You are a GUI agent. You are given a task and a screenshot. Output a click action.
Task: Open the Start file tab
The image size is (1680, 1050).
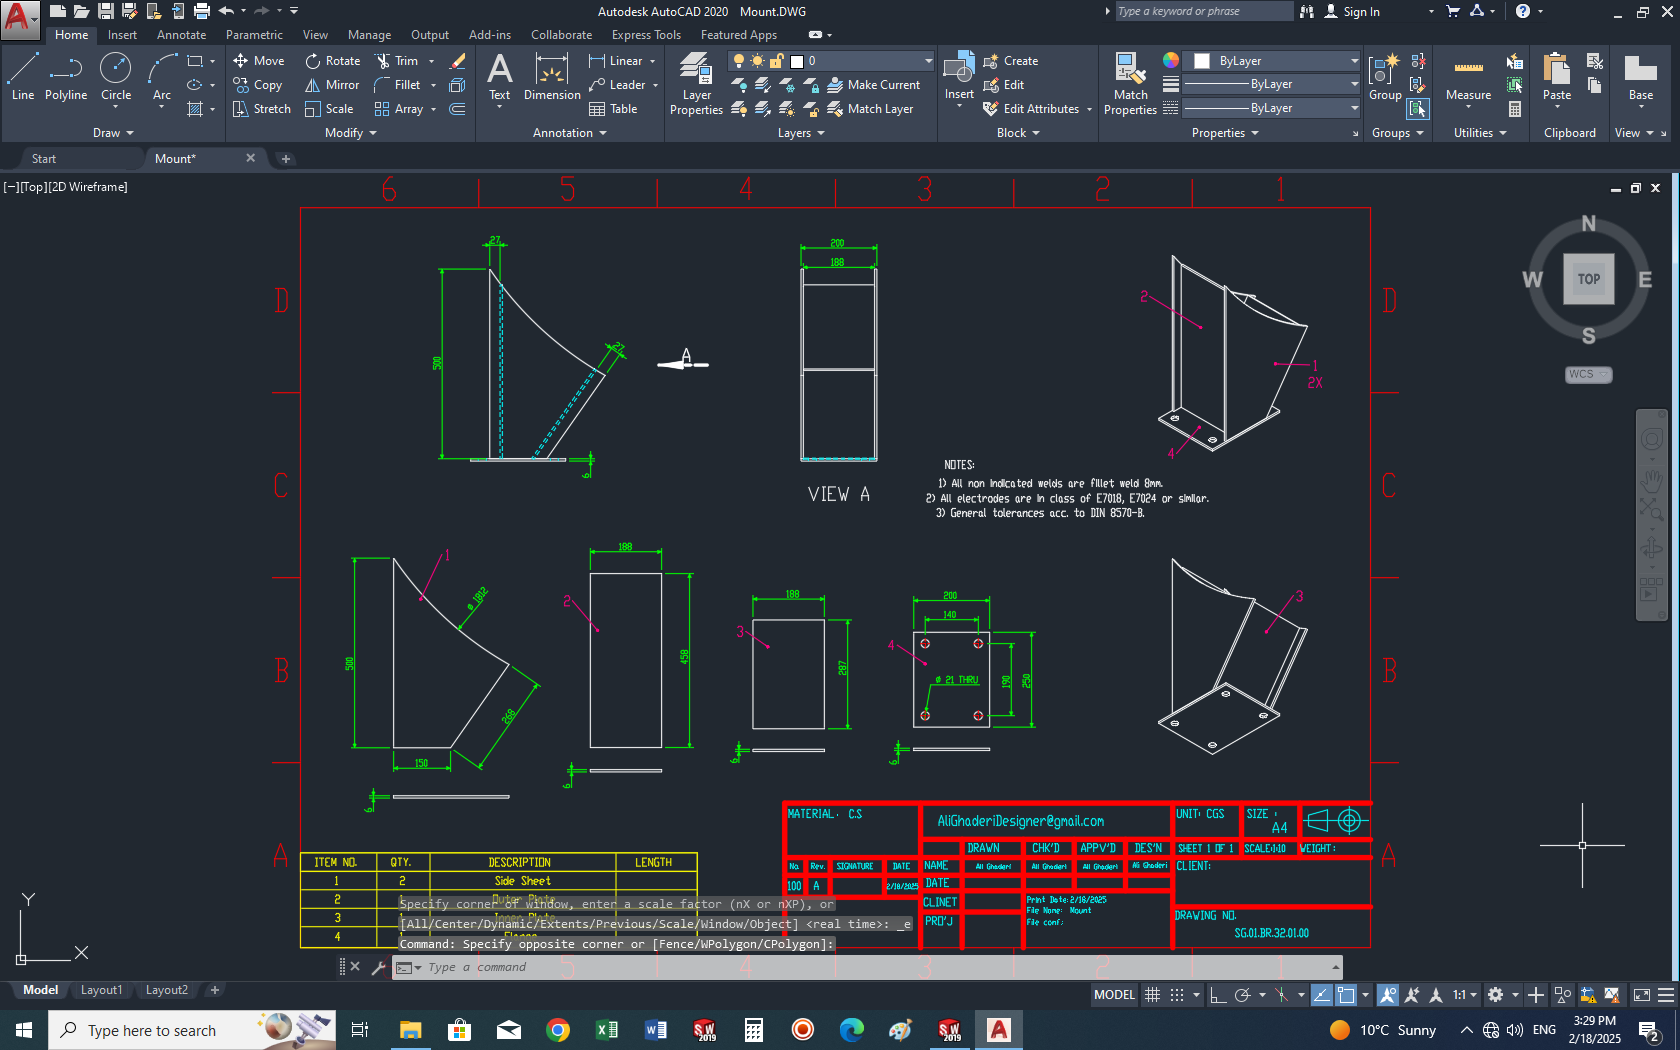click(x=44, y=159)
